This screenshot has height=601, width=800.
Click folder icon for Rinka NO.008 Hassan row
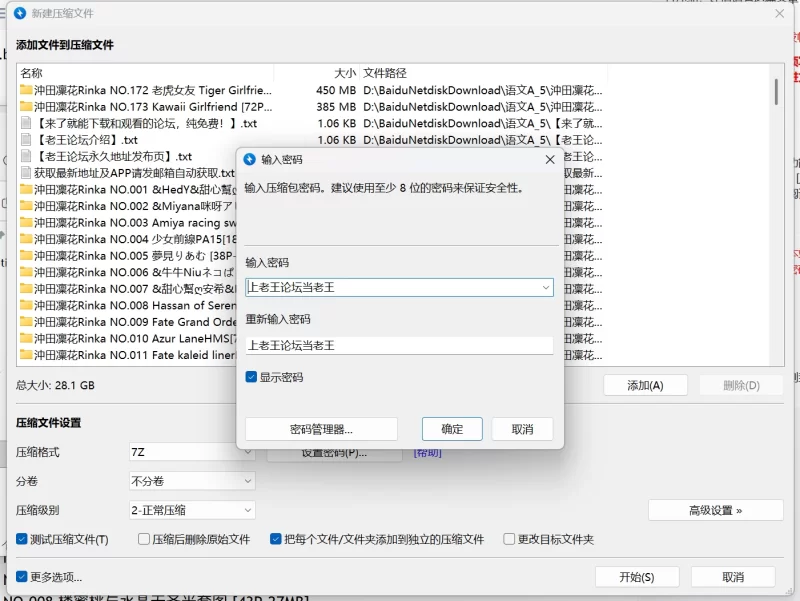pos(26,305)
